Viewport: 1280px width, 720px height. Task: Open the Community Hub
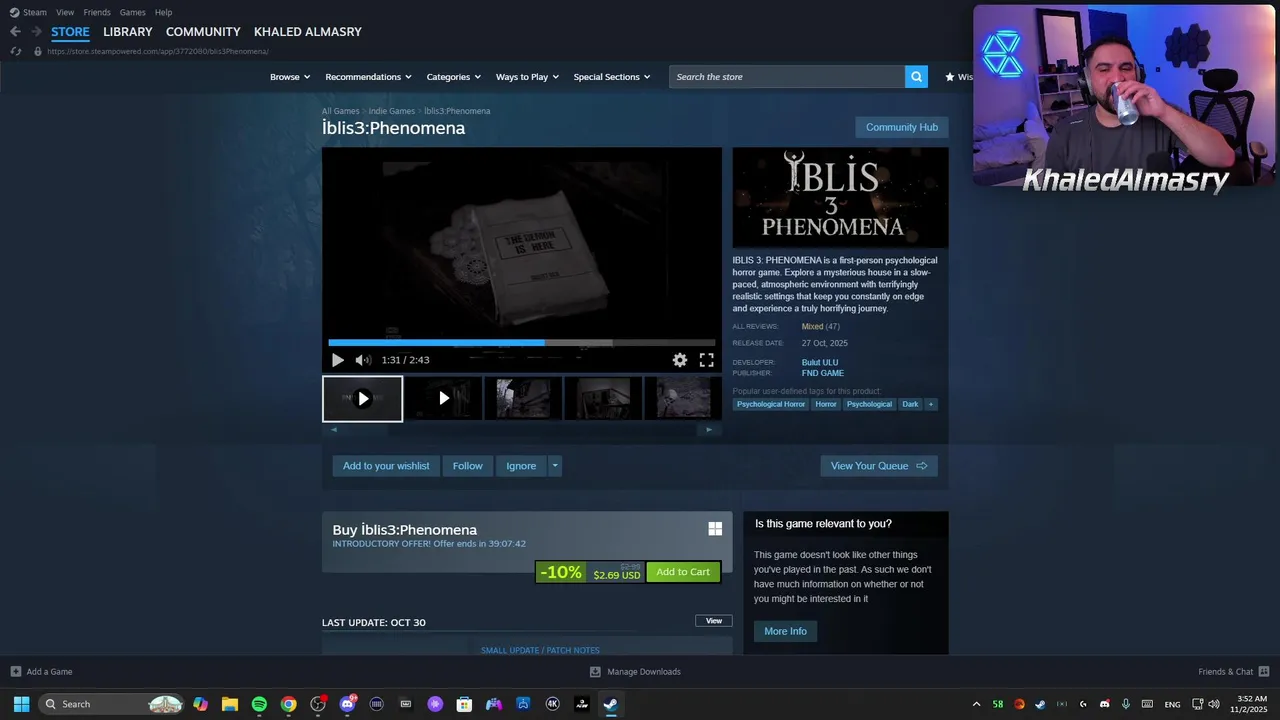(x=902, y=127)
